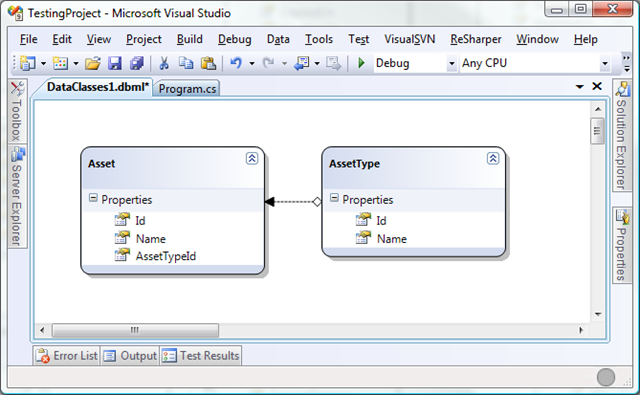
Task: Open the Edit menu
Action: 62,39
